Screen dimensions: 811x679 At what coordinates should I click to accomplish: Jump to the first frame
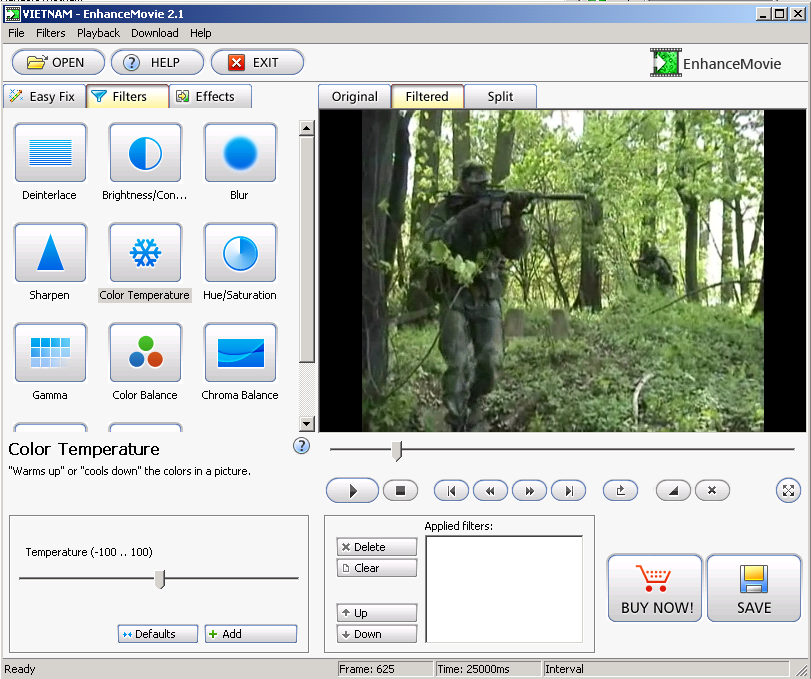tap(451, 491)
